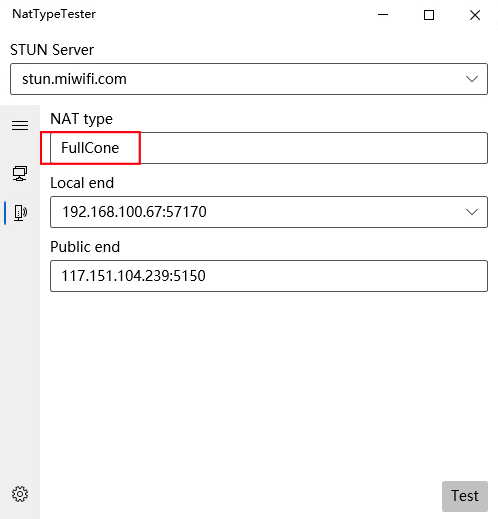Minimize the NatTypeTester window
Image resolution: width=498 pixels, height=519 pixels.
(383, 15)
